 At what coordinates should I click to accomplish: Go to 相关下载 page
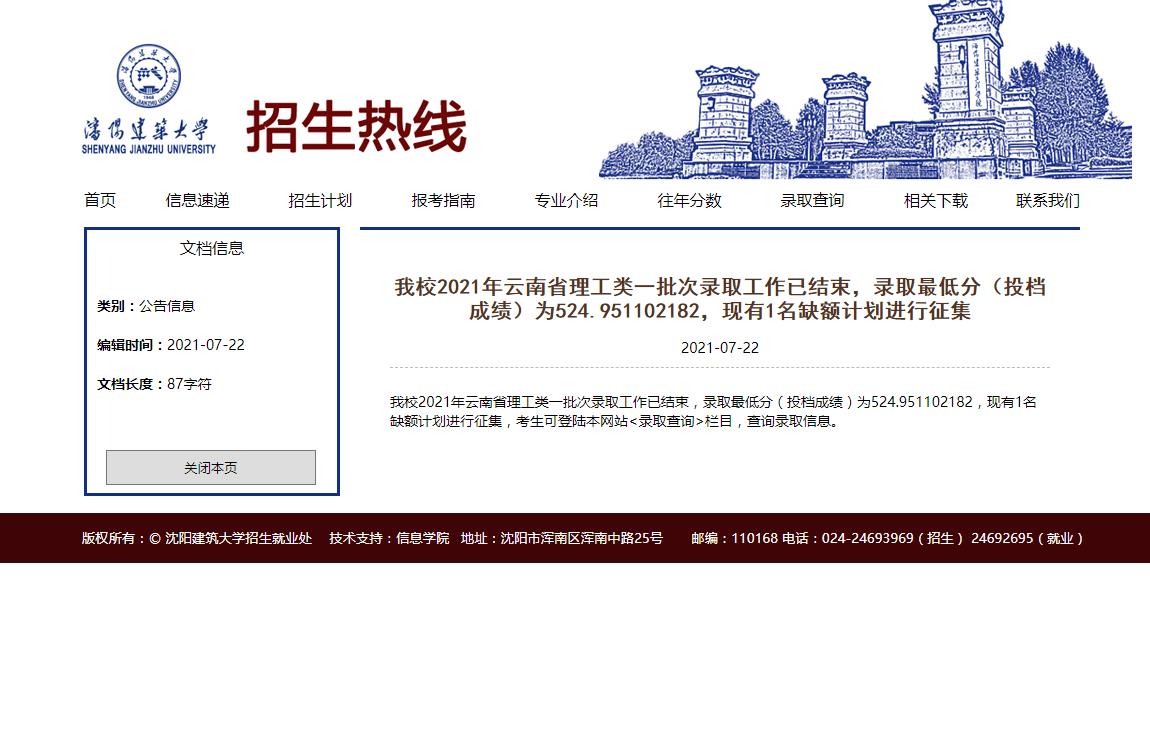pos(936,200)
